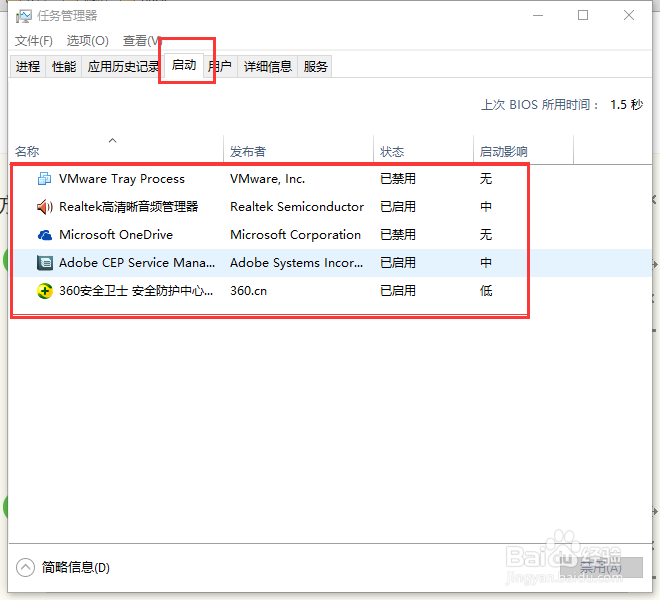Select the Adobe CEP Service Mana... row name
The height and width of the screenshot is (600, 660).
(x=137, y=263)
